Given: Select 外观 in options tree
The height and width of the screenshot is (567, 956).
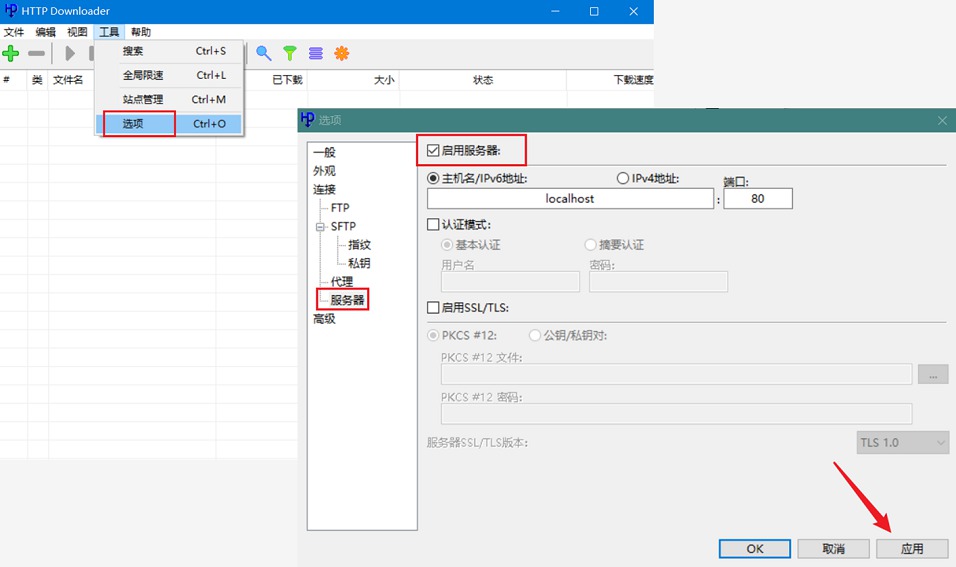Looking at the screenshot, I should tap(324, 171).
